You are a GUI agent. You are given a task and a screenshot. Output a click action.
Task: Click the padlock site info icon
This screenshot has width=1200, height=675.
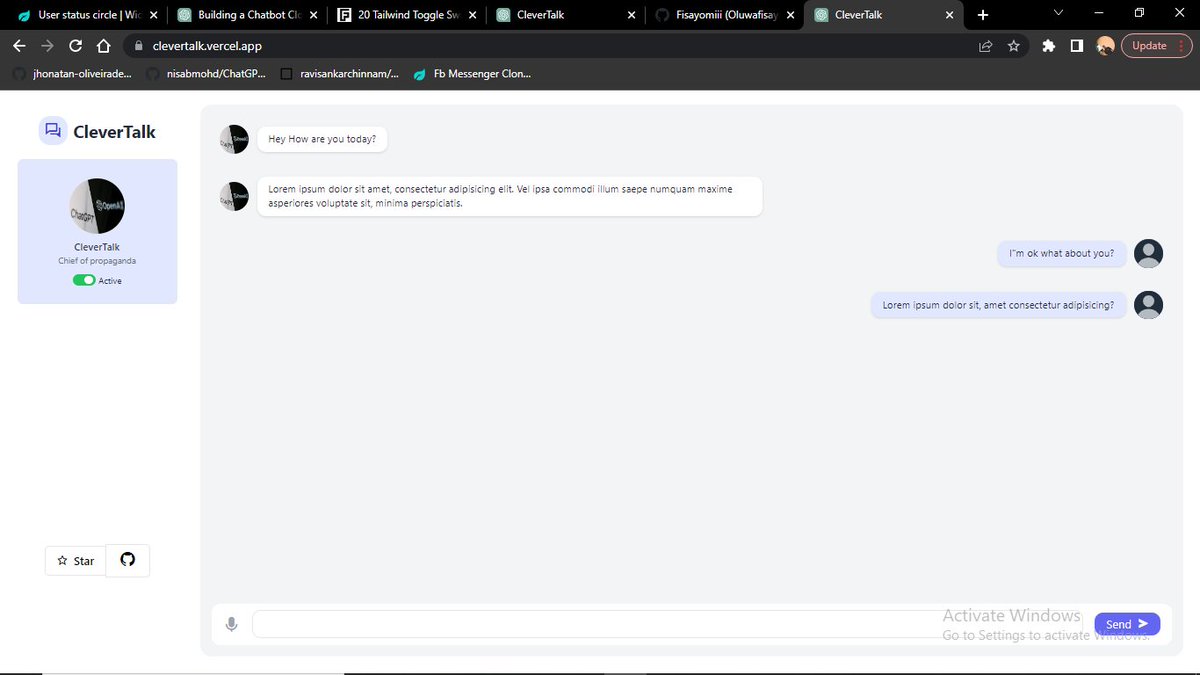(x=138, y=46)
